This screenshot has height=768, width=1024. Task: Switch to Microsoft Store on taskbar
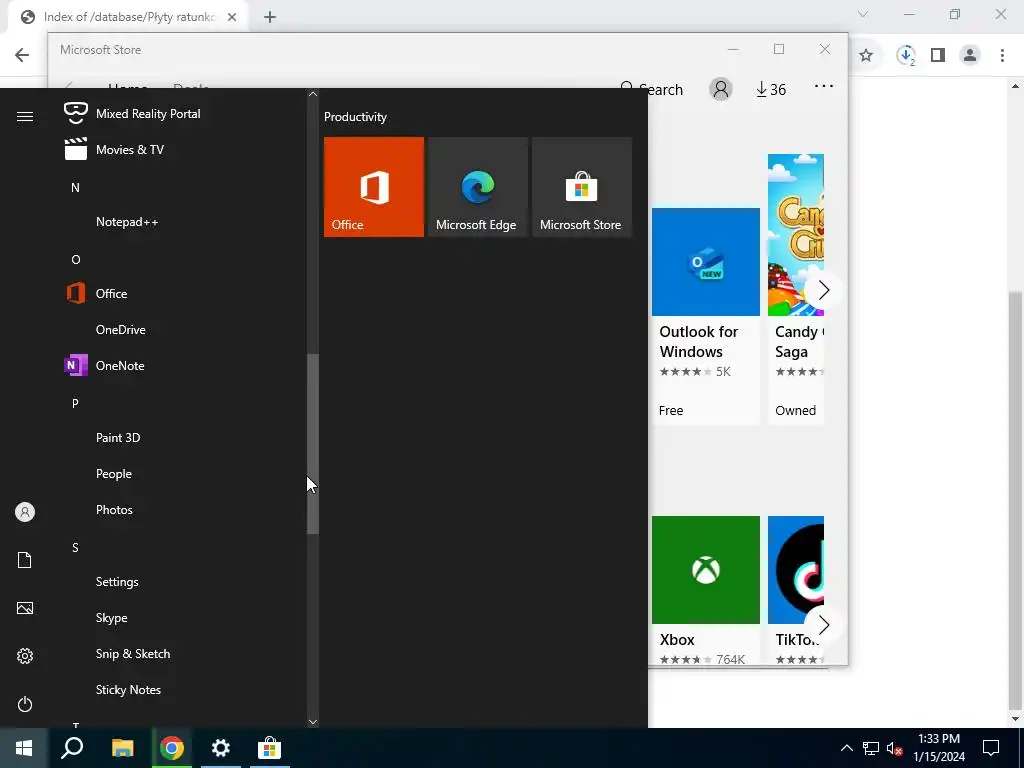269,748
